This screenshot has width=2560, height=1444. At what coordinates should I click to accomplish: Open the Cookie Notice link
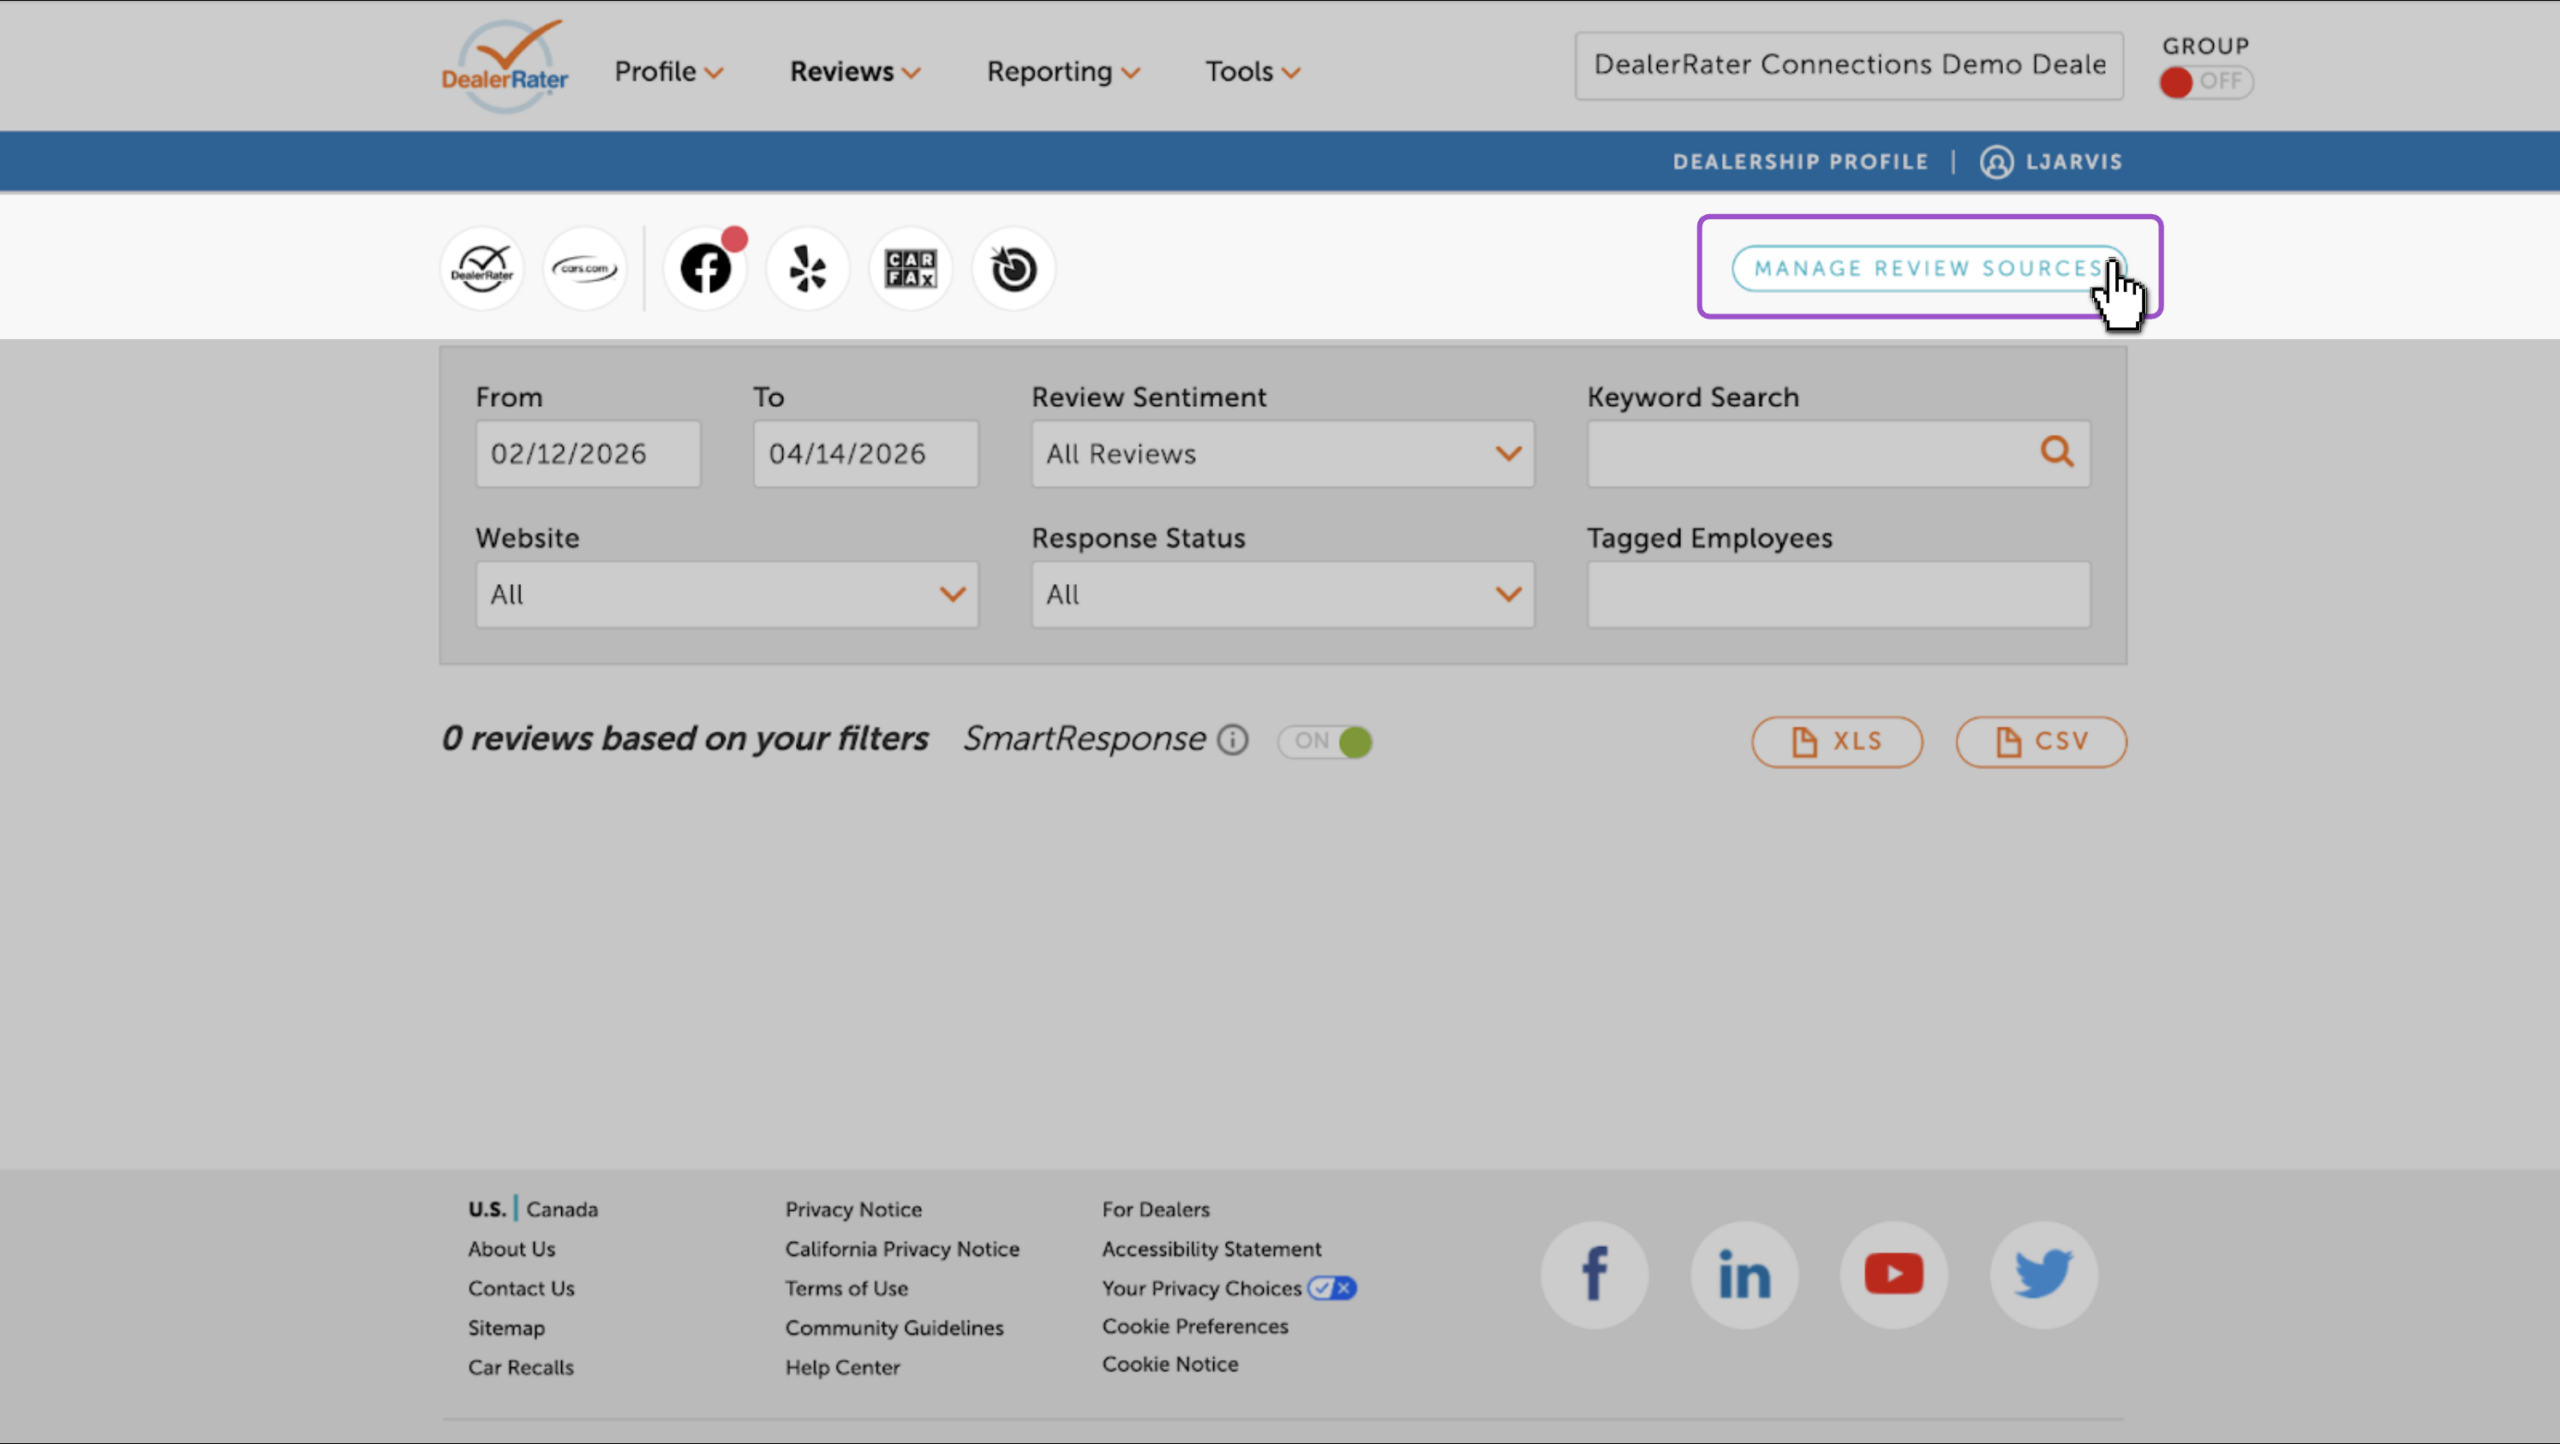tap(1170, 1364)
